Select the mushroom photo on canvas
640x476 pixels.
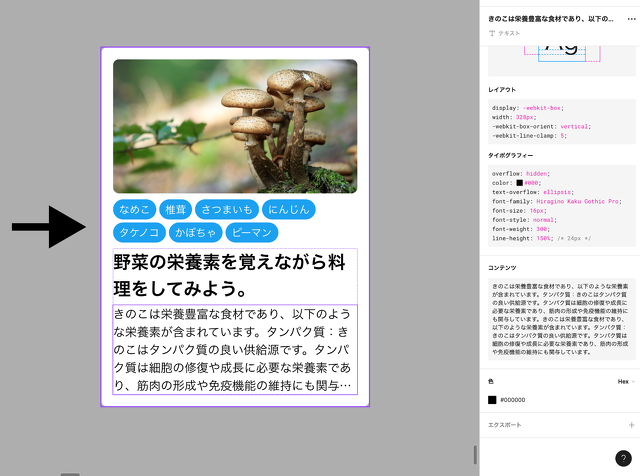tap(235, 126)
